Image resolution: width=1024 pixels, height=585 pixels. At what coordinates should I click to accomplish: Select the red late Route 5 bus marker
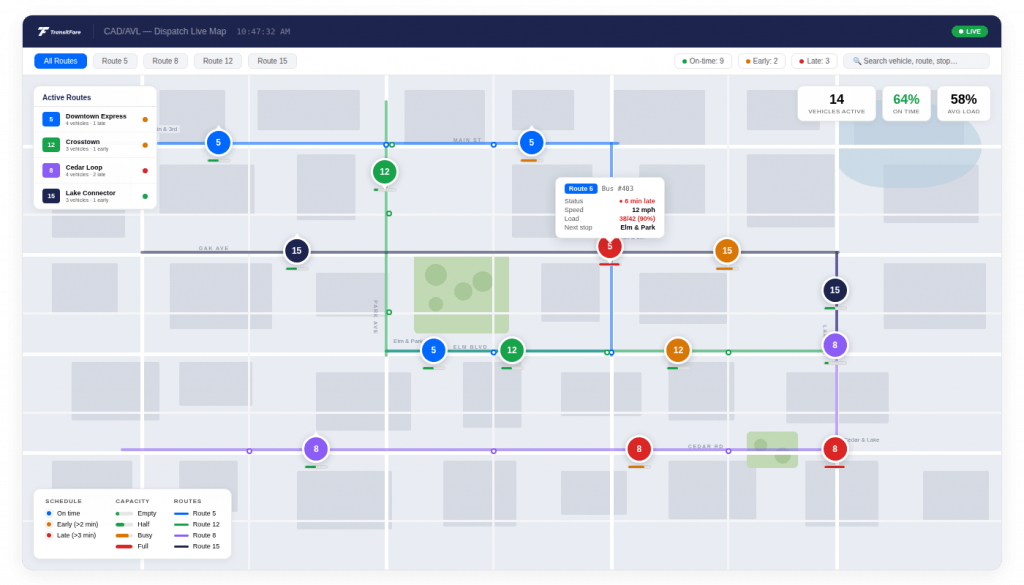tap(609, 246)
